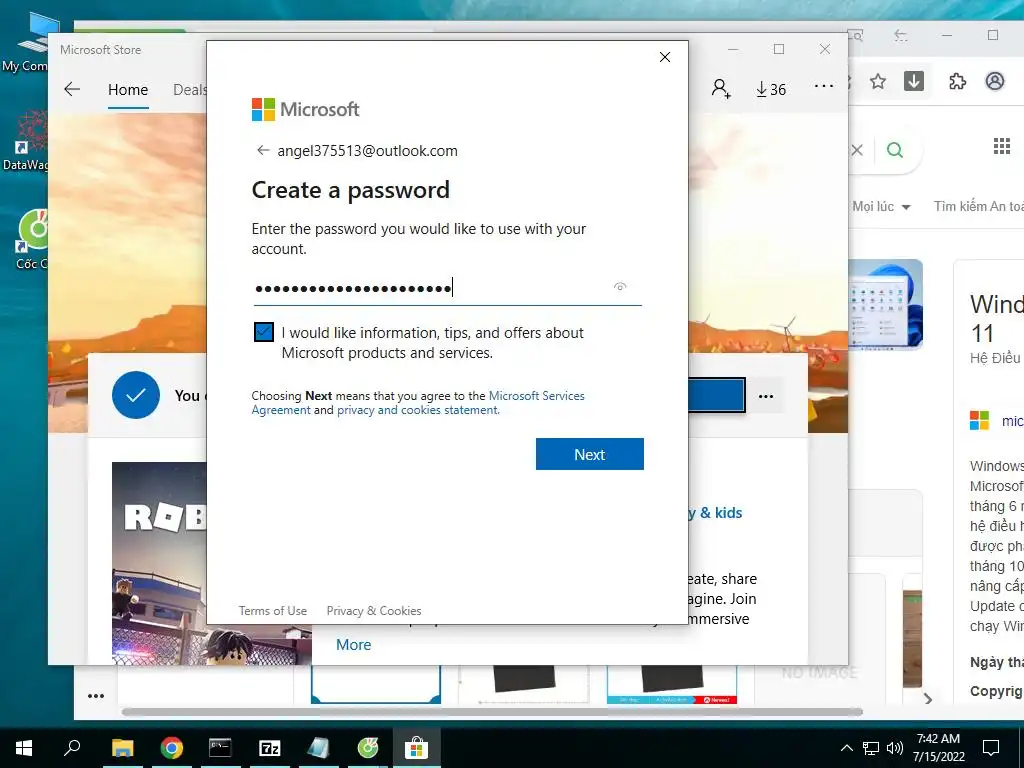This screenshot has width=1024, height=768.
Task: Open browser extensions puzzle icon
Action: click(957, 82)
